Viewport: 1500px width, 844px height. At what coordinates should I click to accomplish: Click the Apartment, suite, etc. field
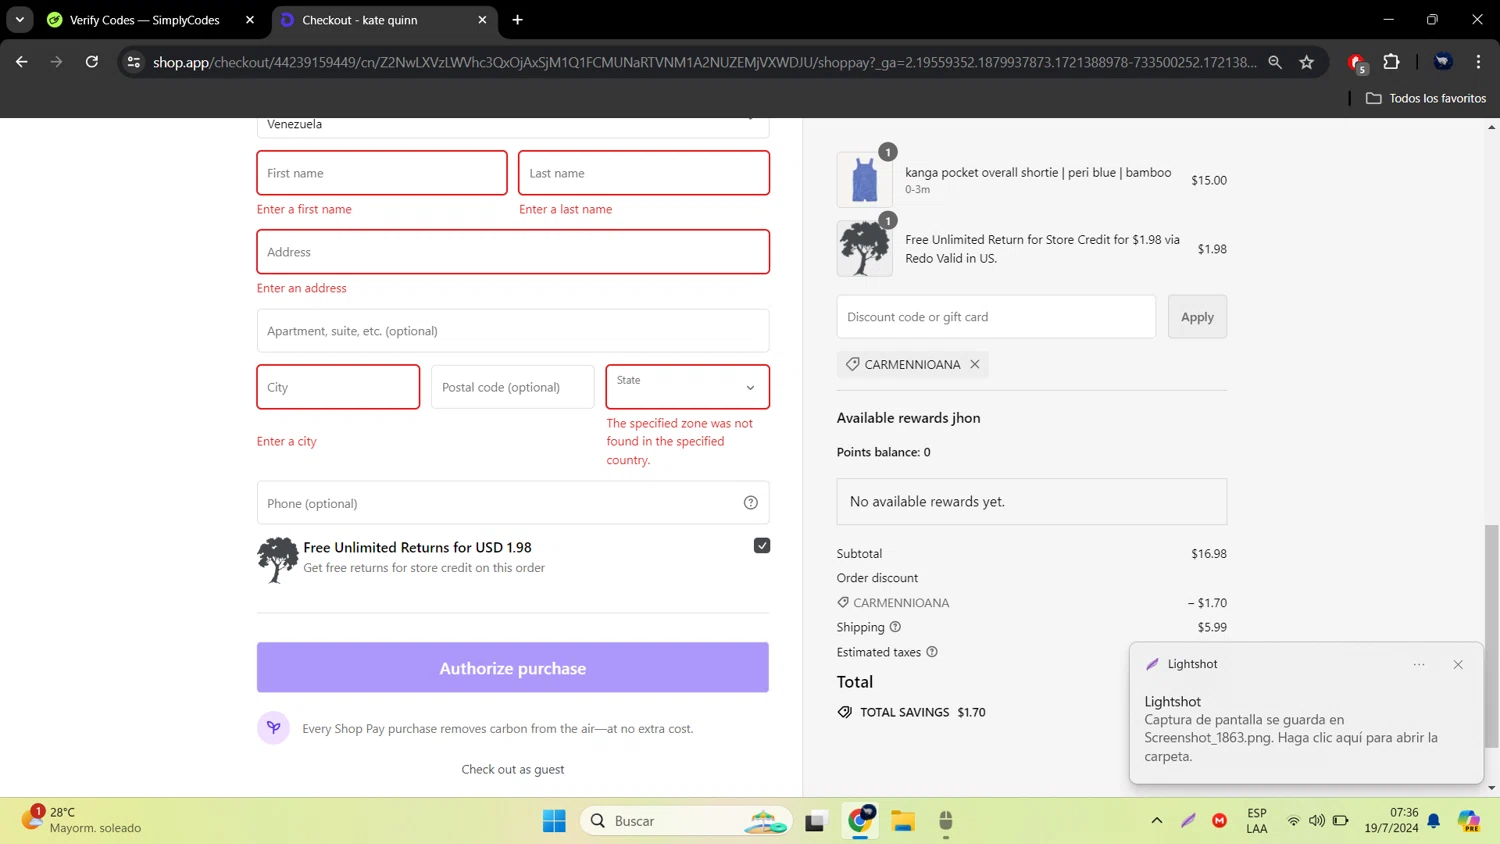click(x=513, y=331)
